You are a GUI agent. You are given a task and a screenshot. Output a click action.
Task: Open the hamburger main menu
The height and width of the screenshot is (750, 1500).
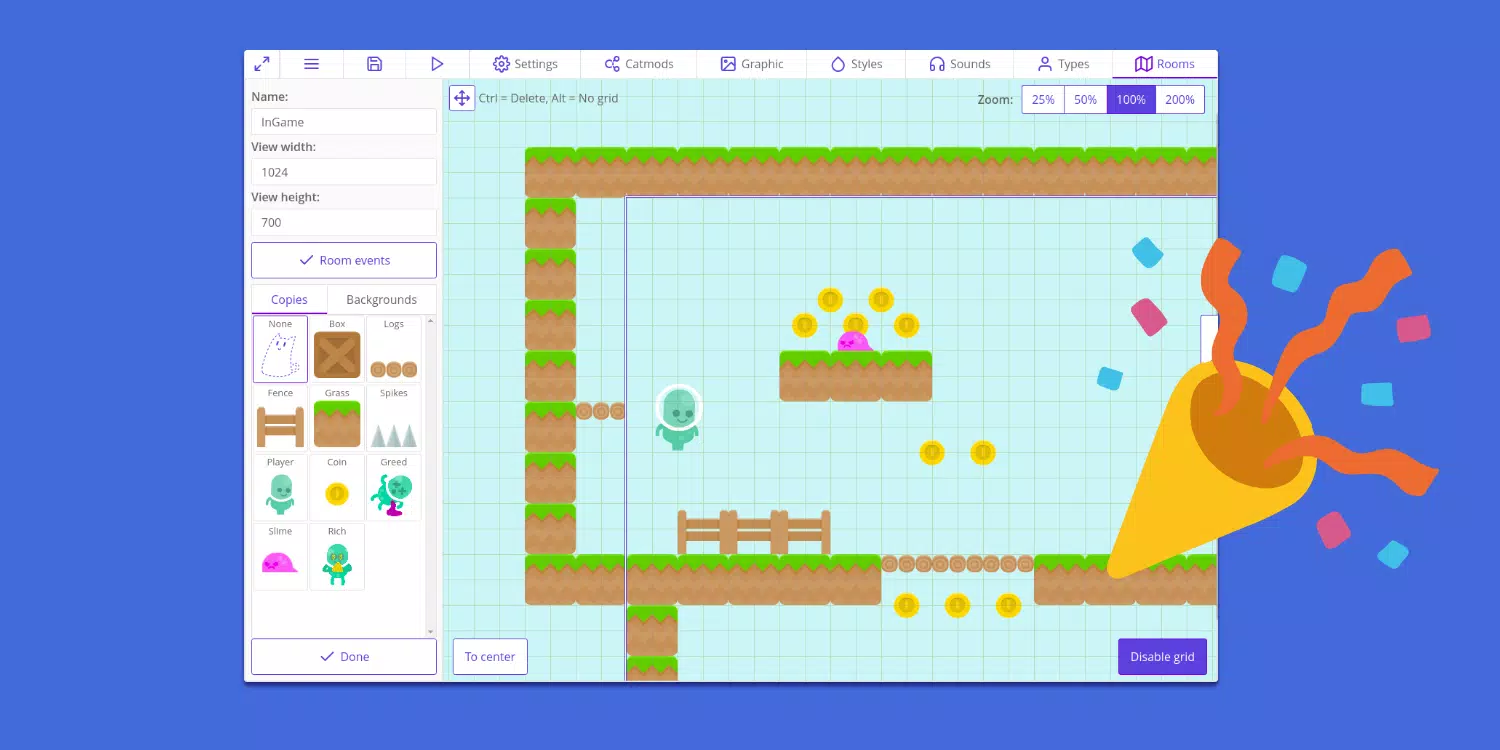[311, 64]
